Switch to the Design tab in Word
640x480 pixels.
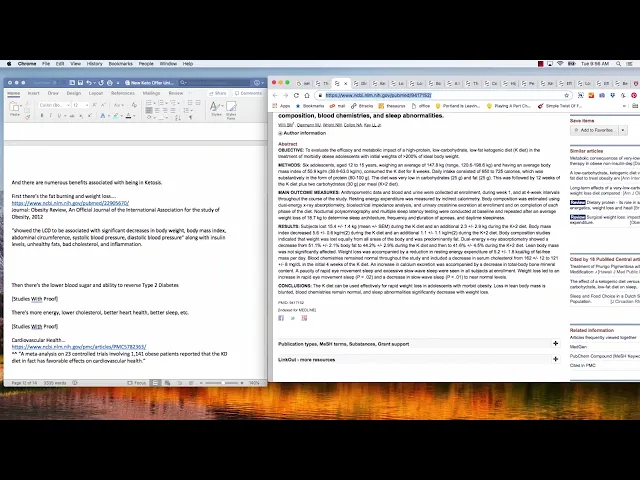pyautogui.click(x=74, y=93)
